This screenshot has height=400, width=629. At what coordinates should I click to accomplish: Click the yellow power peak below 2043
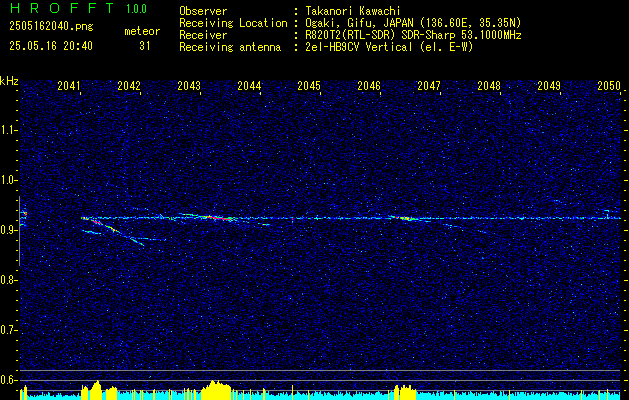pos(217,390)
